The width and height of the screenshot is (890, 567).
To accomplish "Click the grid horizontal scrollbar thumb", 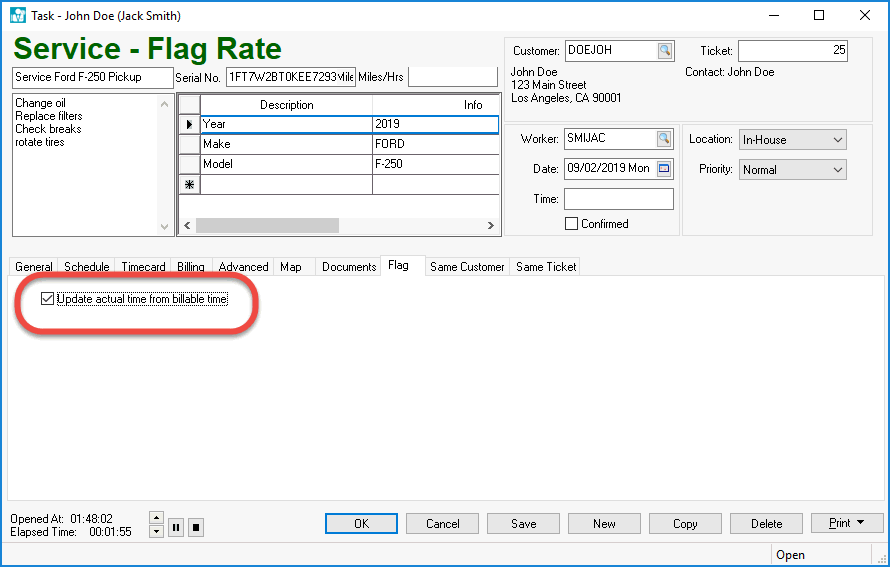I will coord(267,226).
